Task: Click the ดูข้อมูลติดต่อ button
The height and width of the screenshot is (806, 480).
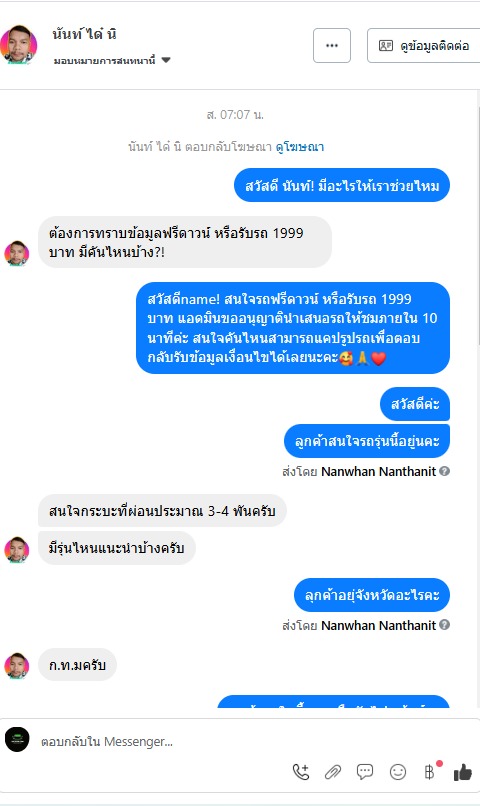Action: click(x=423, y=46)
